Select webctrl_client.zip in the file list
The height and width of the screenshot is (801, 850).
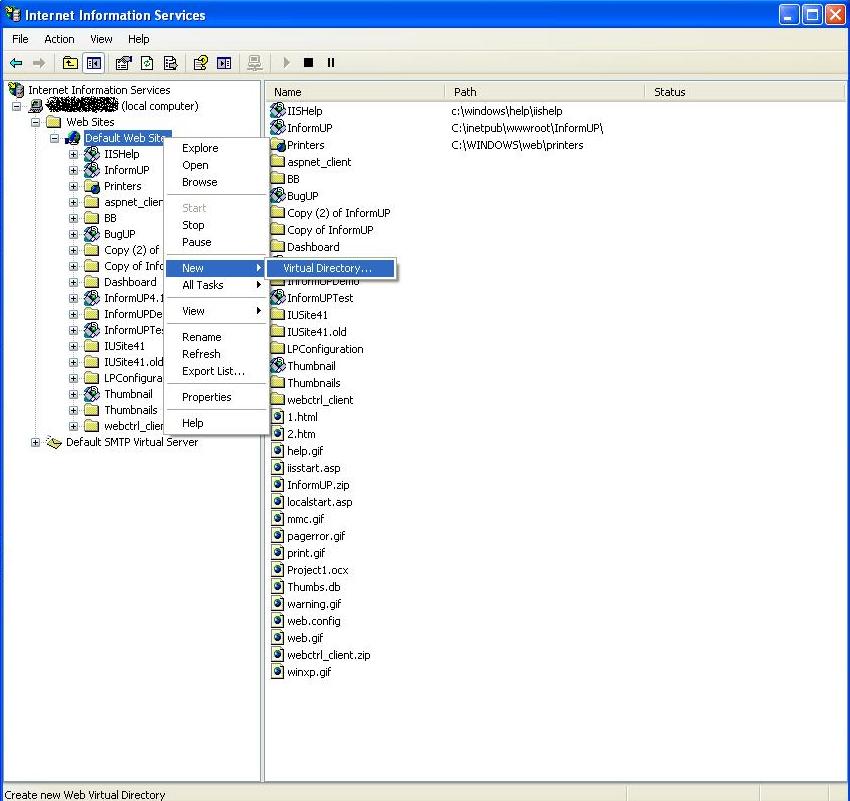[x=329, y=655]
